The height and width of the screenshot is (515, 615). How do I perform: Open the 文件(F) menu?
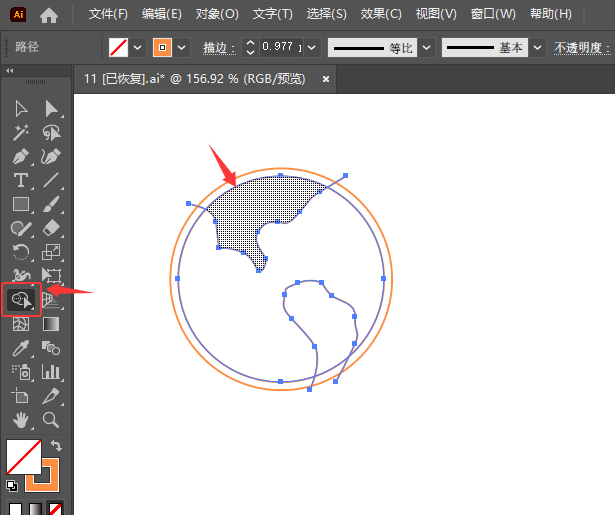pyautogui.click(x=108, y=15)
